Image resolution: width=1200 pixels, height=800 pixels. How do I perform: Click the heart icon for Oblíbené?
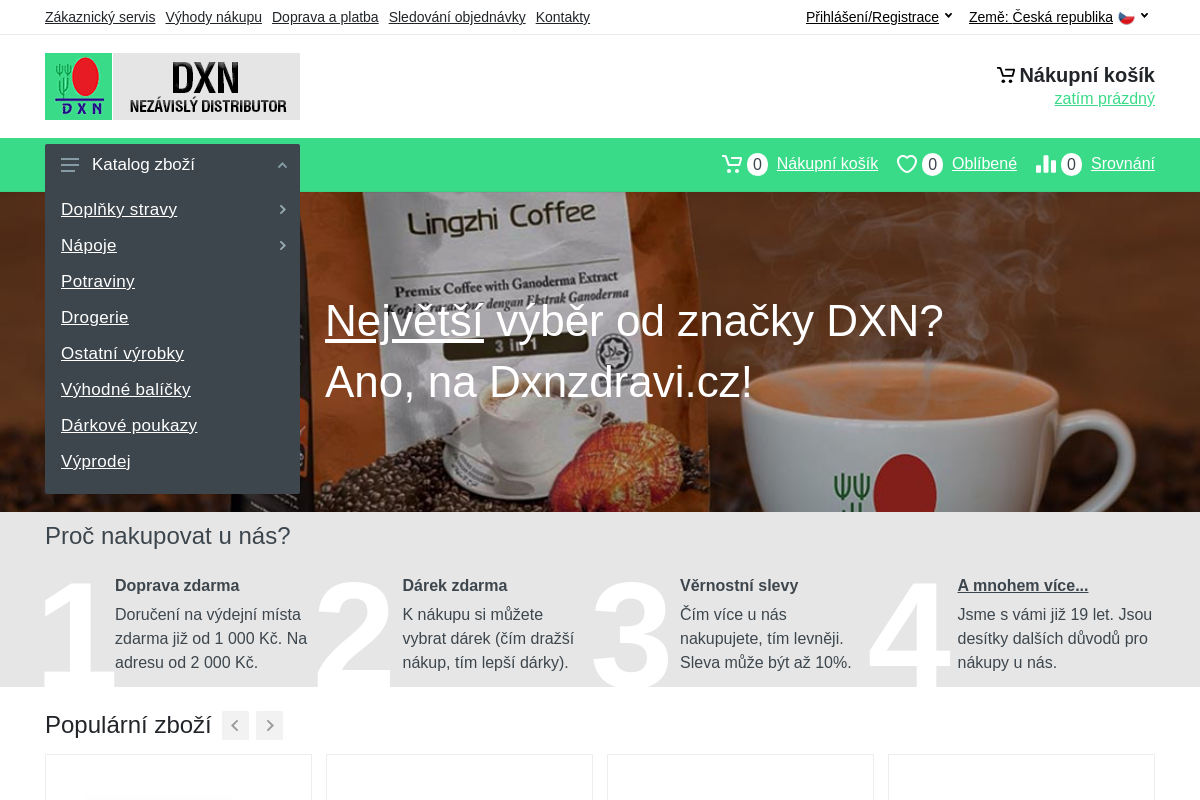click(907, 164)
